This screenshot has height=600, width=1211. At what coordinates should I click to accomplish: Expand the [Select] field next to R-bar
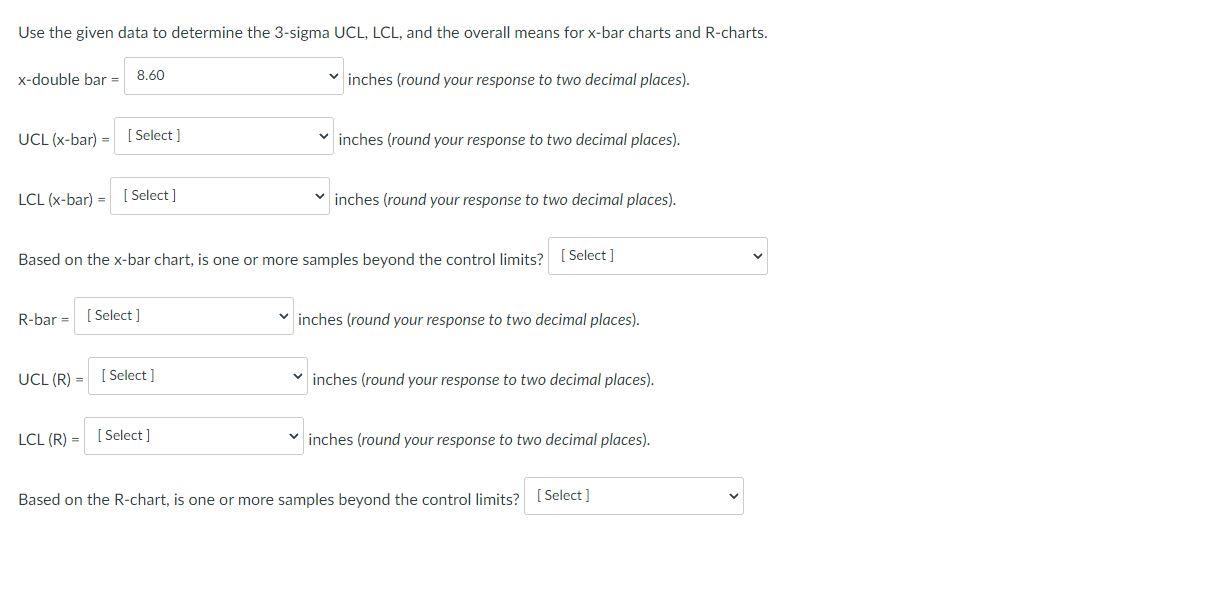(x=183, y=316)
